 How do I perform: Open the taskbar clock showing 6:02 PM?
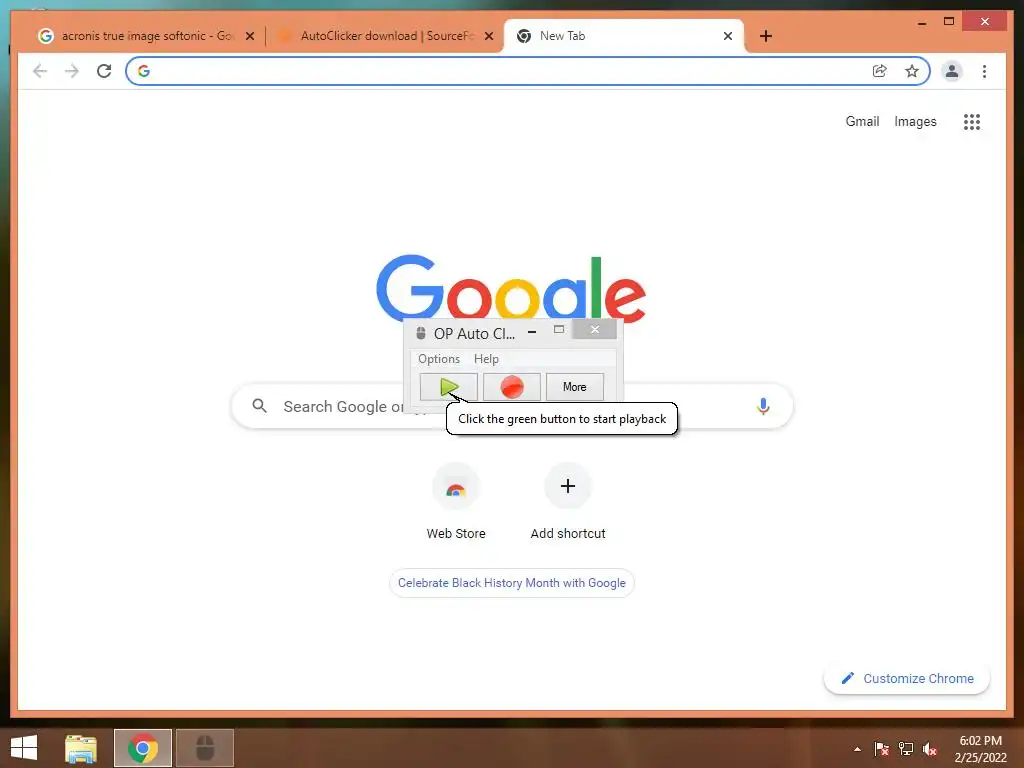pos(980,749)
